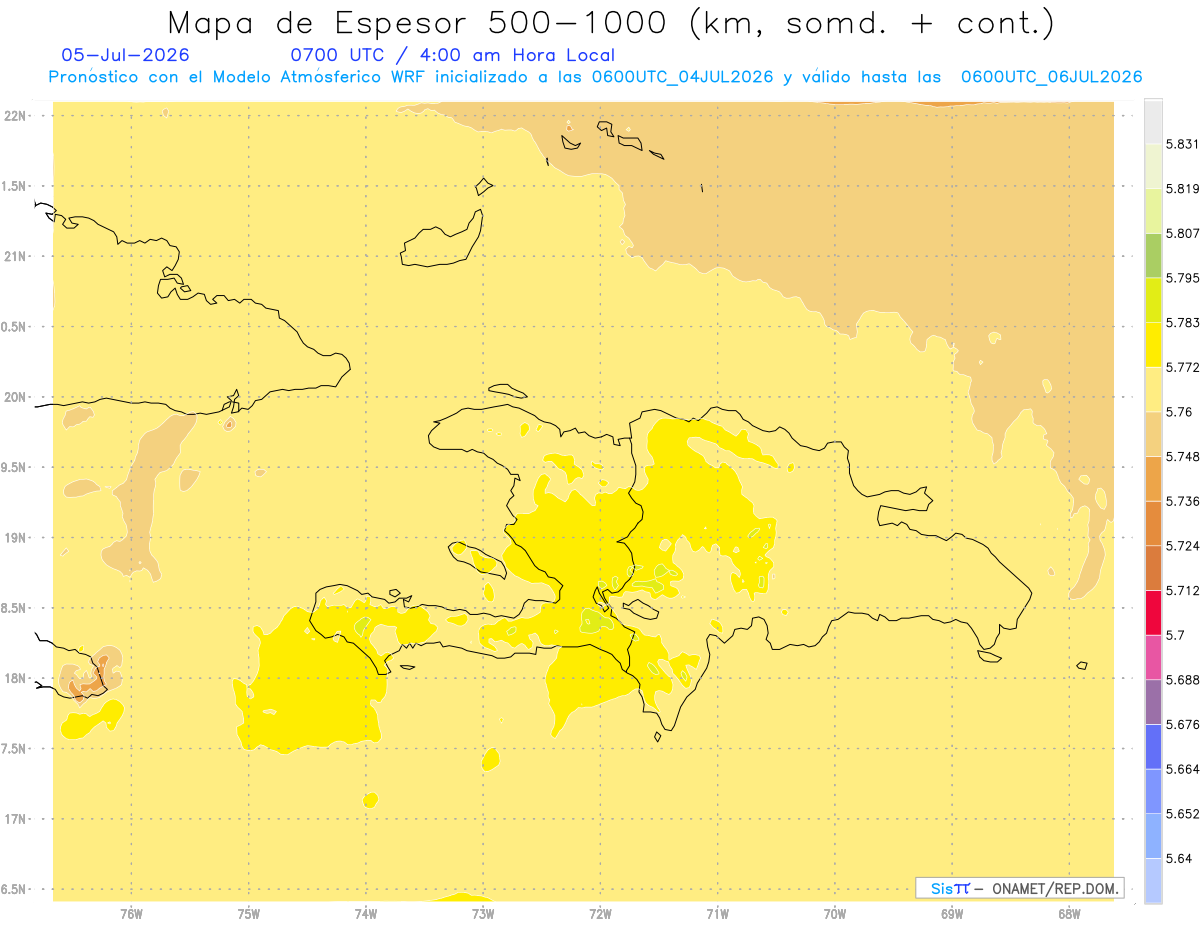Image resolution: width=1200 pixels, height=927 pixels.
Task: Click the 76W longitude label
Action: [131, 913]
